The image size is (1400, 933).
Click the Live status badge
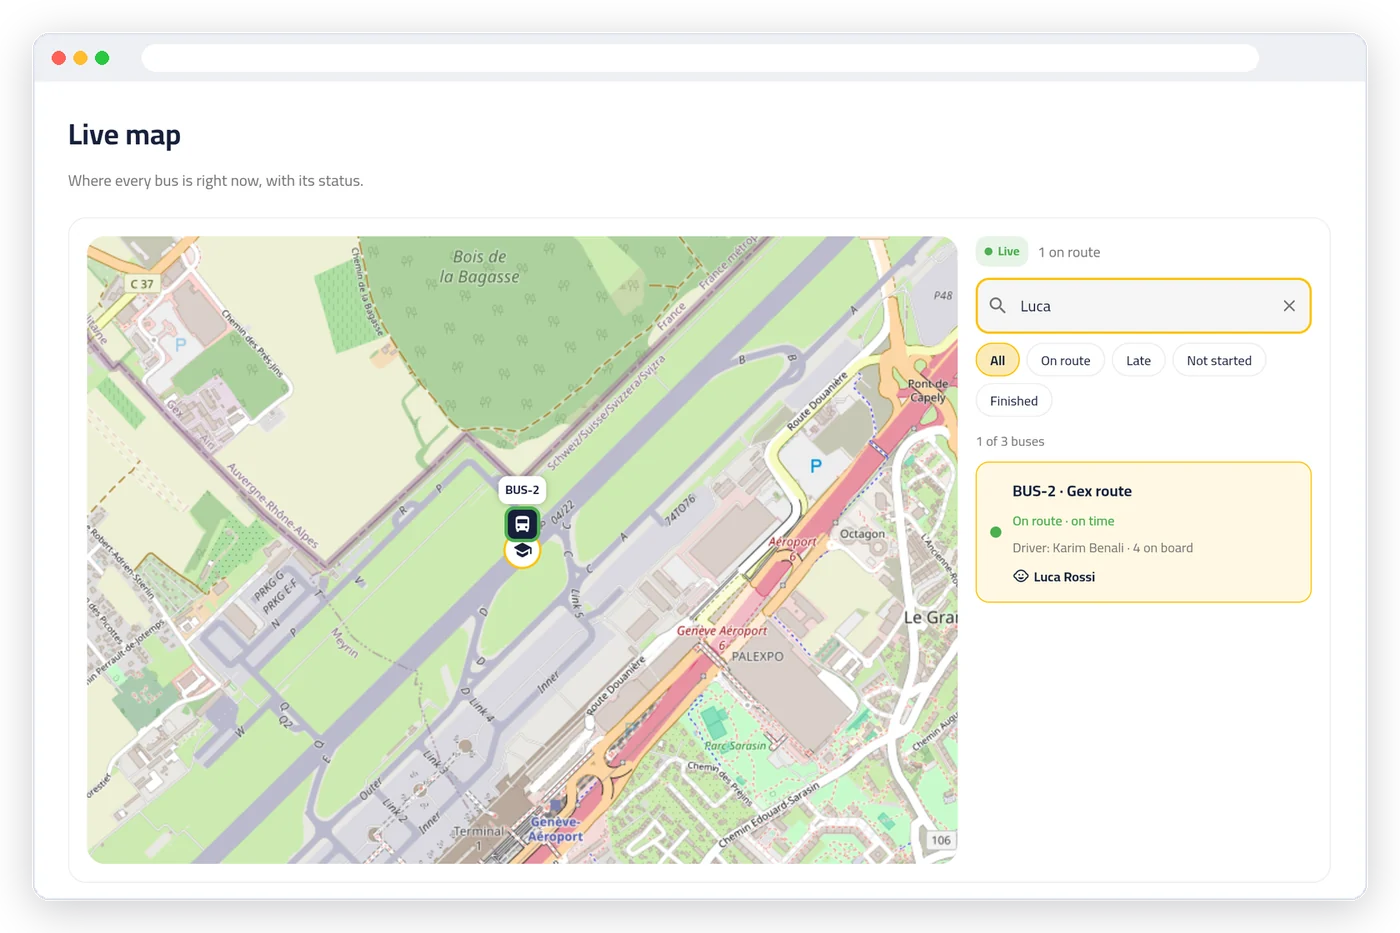tap(1002, 252)
